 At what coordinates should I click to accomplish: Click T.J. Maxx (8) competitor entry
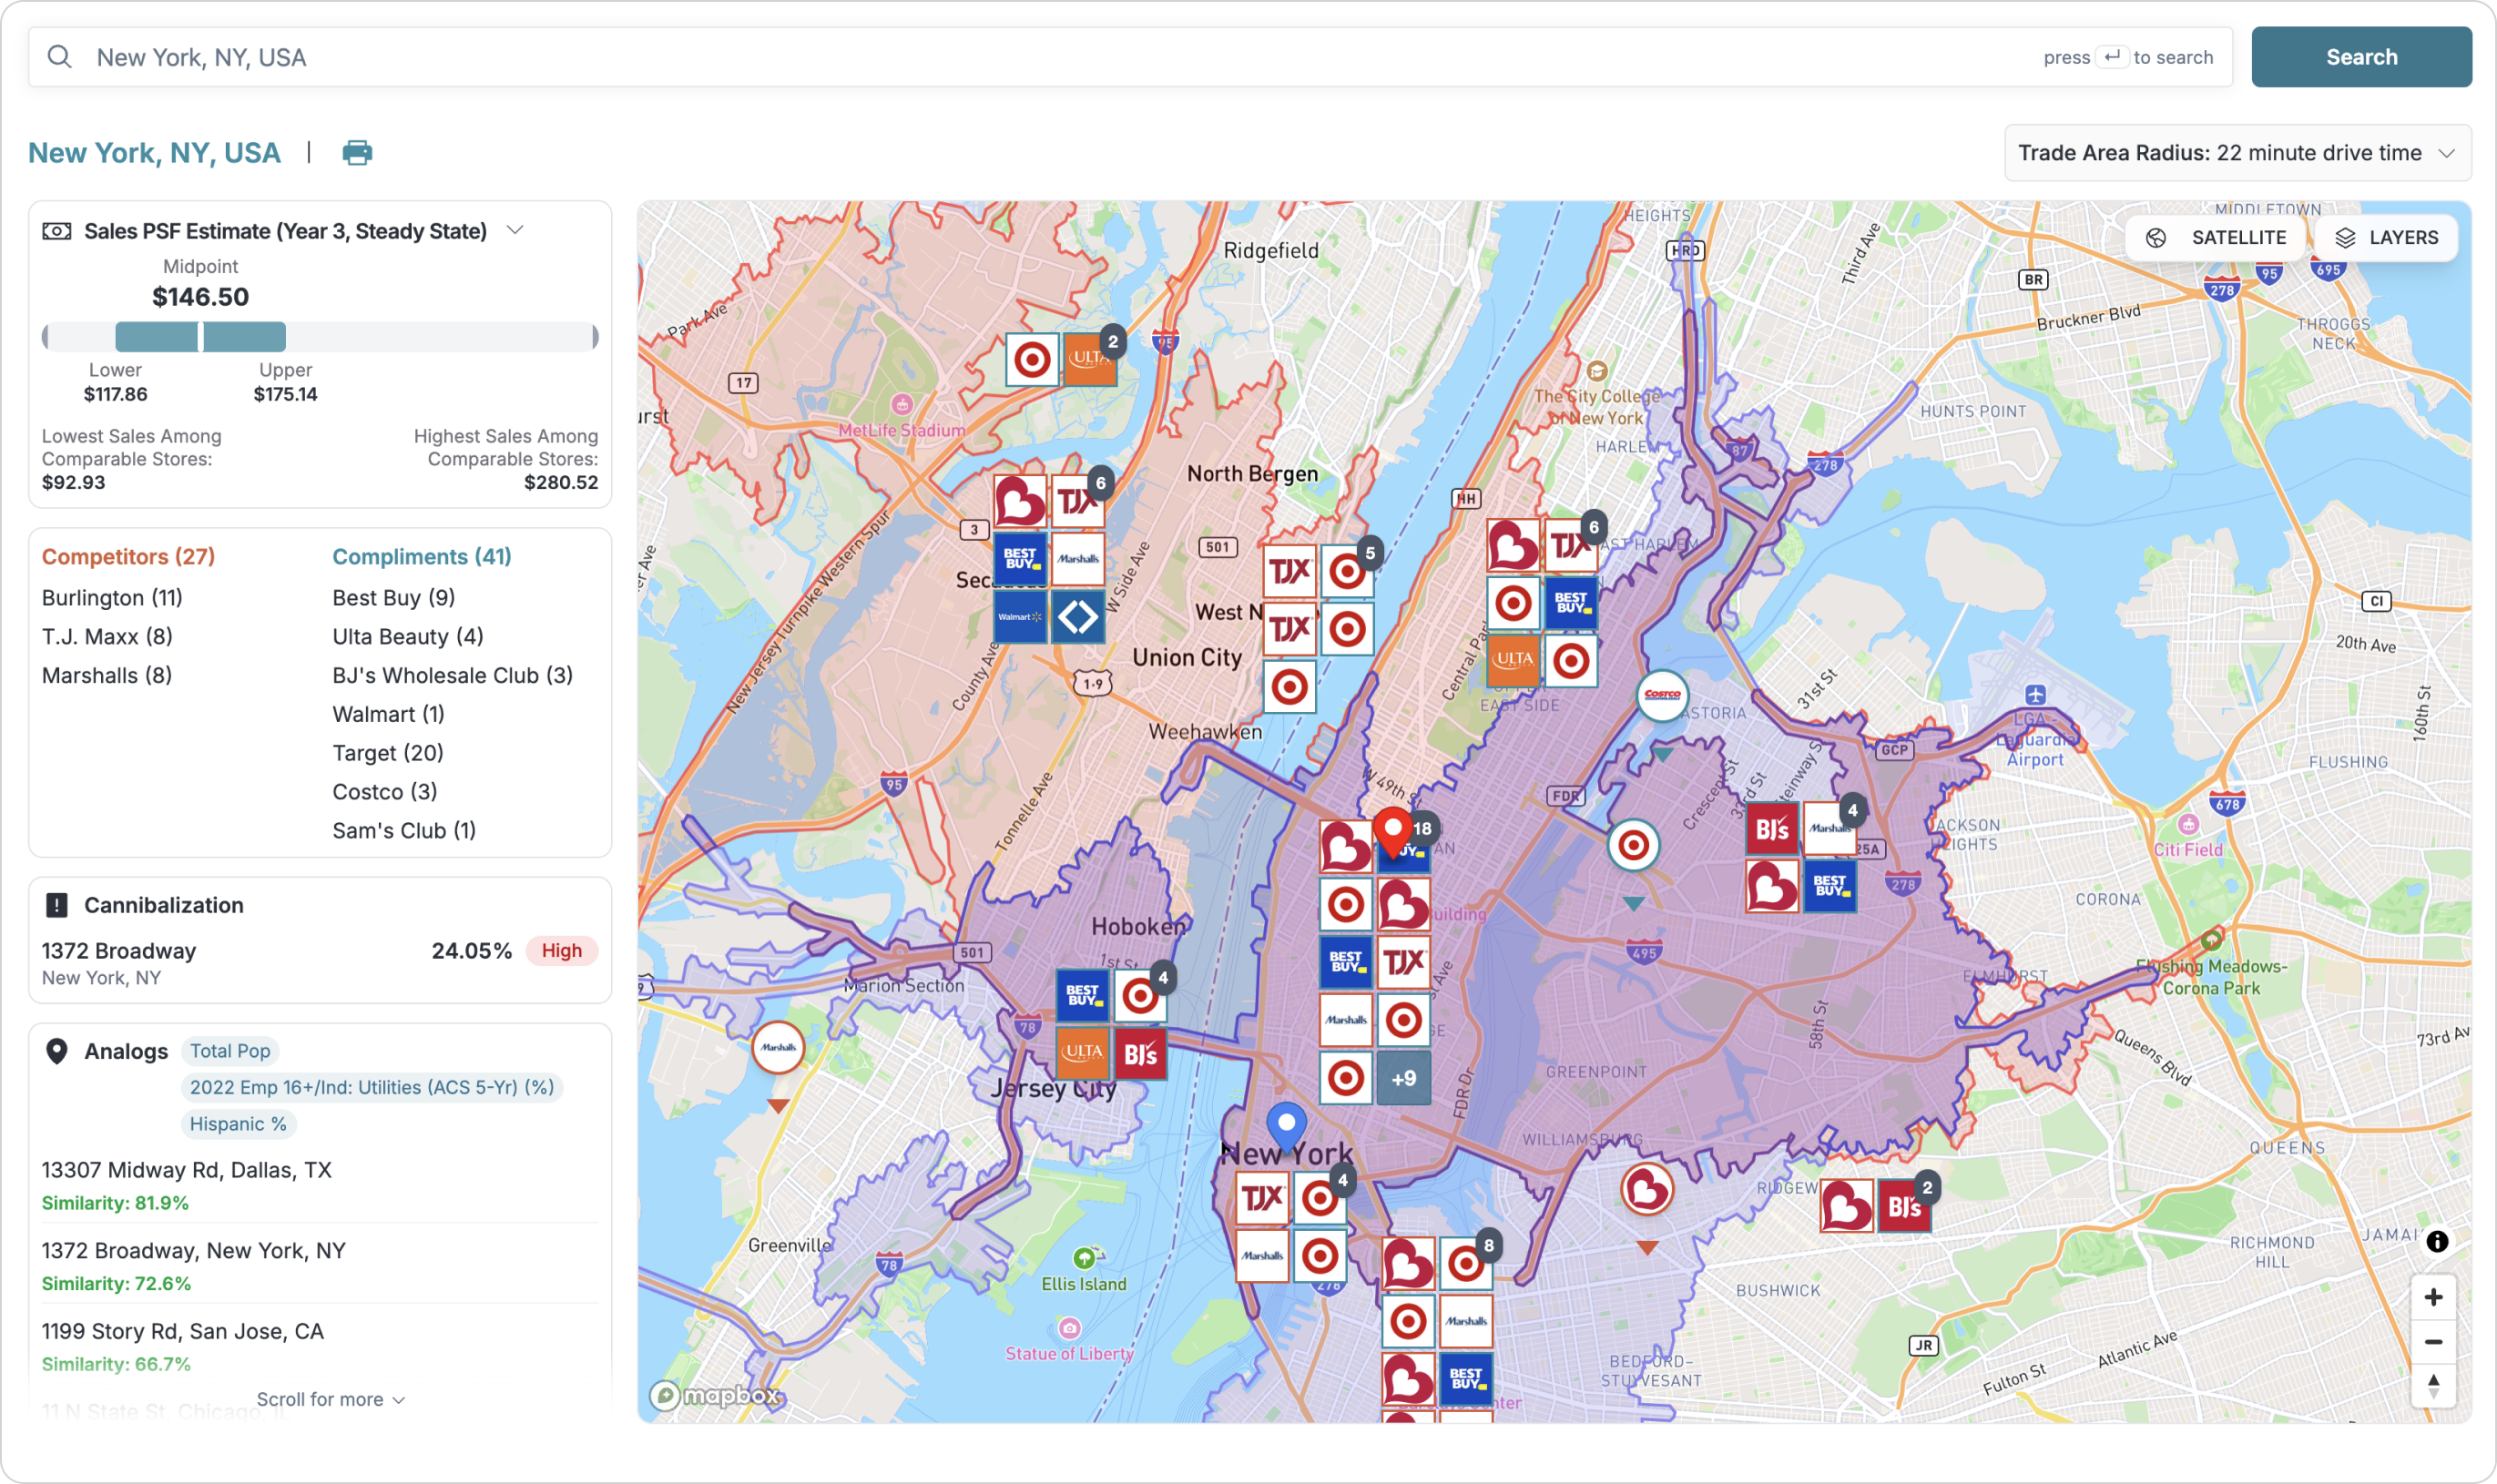click(x=107, y=636)
